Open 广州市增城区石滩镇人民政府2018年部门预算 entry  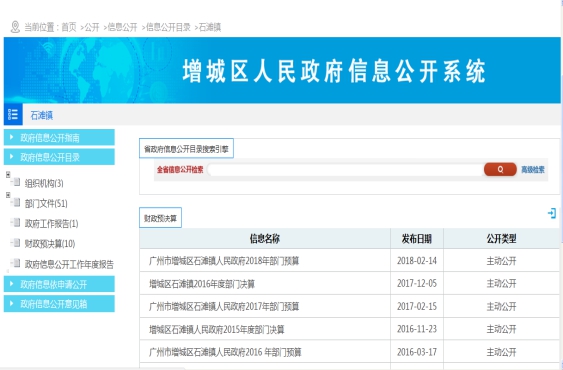click(x=224, y=261)
